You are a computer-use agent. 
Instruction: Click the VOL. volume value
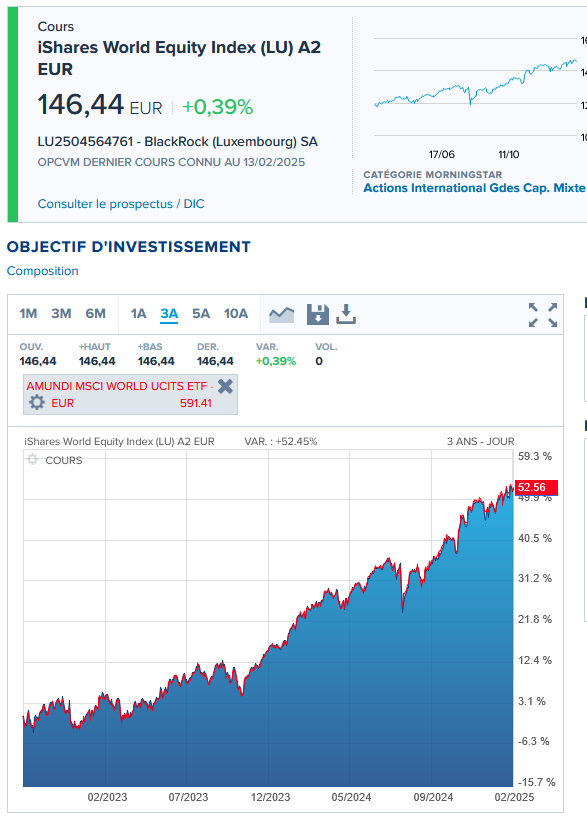click(x=319, y=361)
